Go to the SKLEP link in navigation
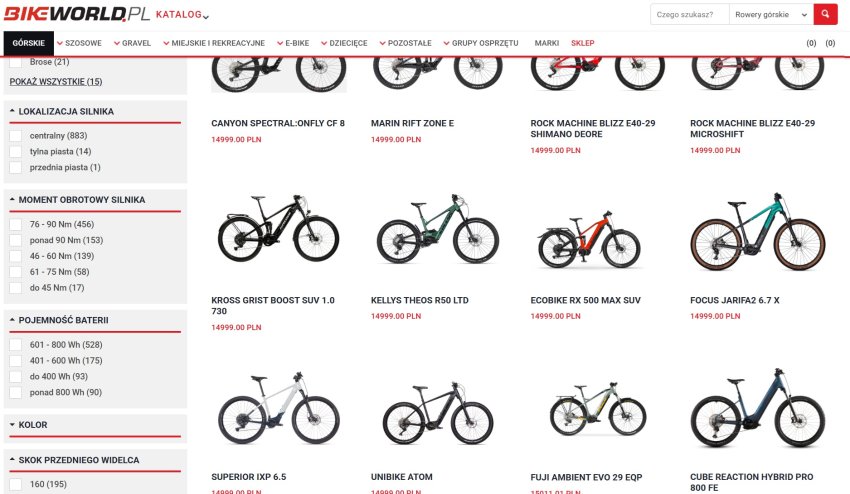 pos(583,43)
